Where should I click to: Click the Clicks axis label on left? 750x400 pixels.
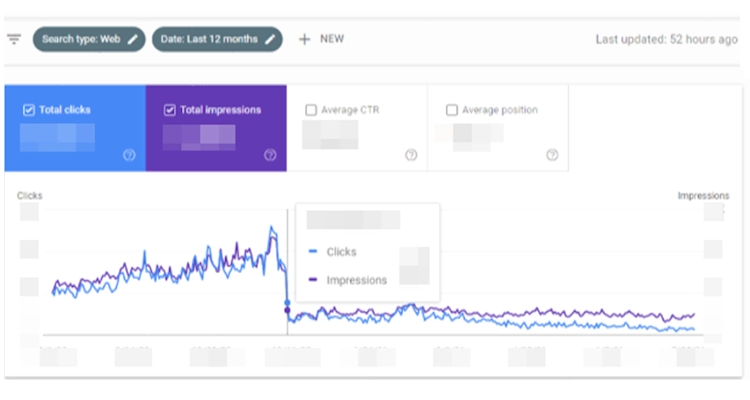pos(30,196)
